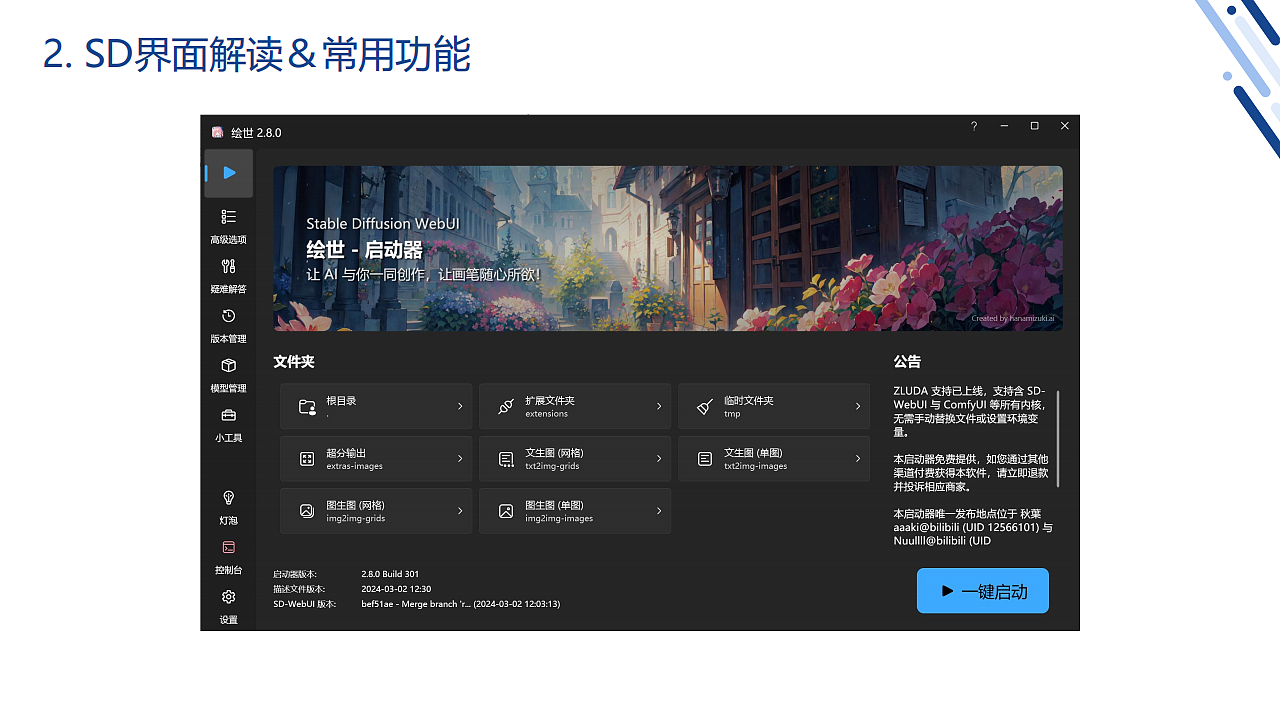
Task: Click the 2024-03-02 12:30 description file date
Action: tap(396, 589)
